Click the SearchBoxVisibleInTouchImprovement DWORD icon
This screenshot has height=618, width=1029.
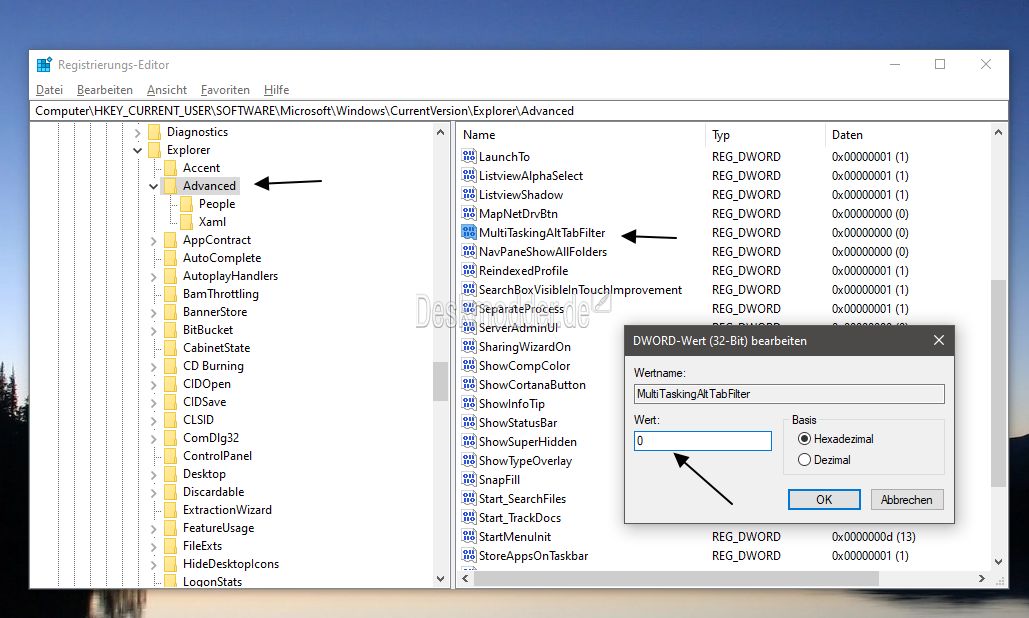(x=469, y=289)
